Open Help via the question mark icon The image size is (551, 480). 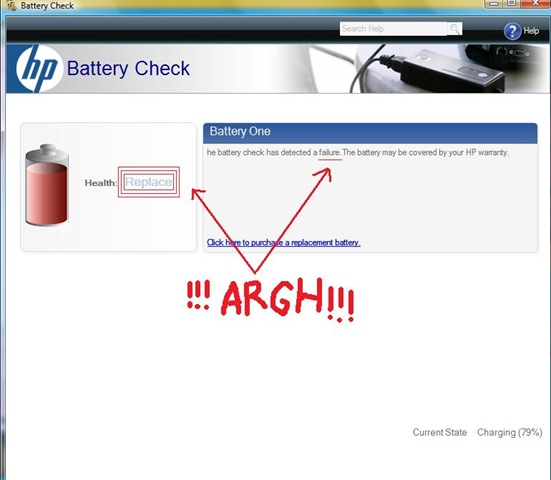click(x=512, y=31)
